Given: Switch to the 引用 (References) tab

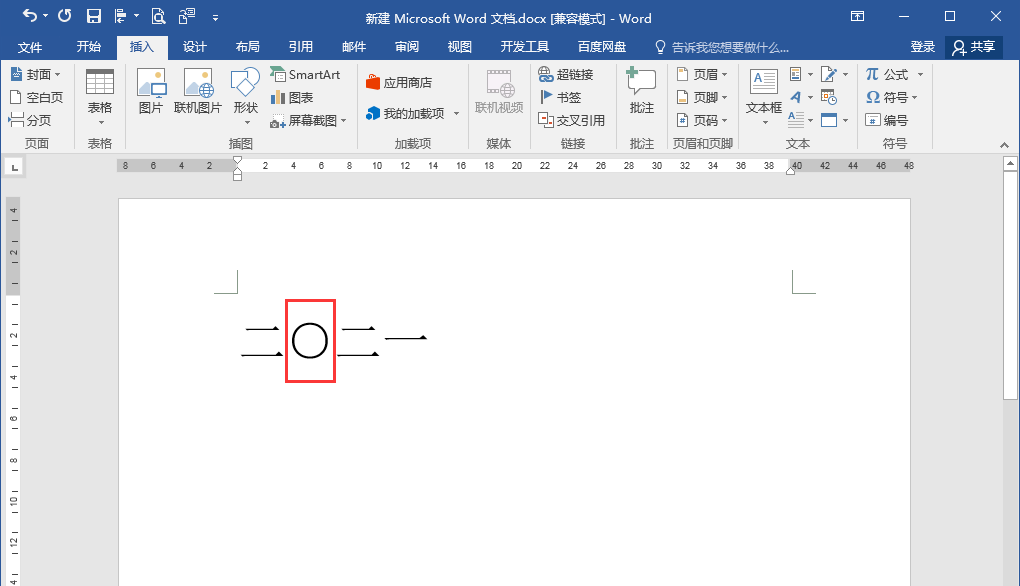Looking at the screenshot, I should pyautogui.click(x=301, y=47).
